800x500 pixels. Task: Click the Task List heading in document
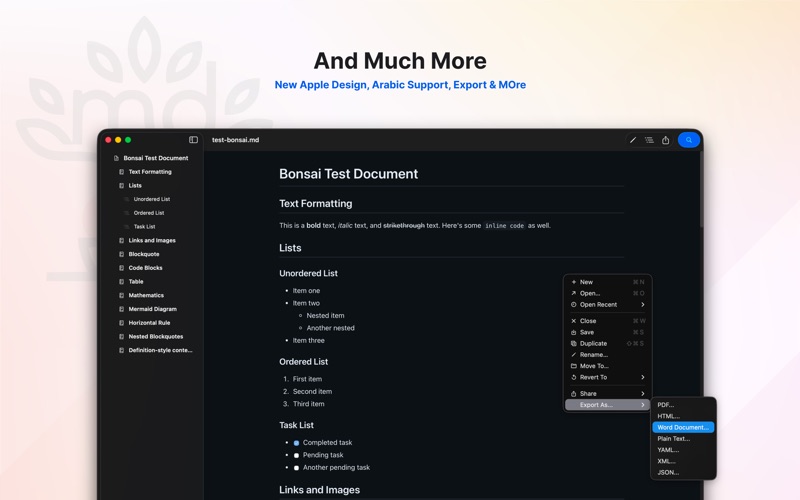[296, 425]
